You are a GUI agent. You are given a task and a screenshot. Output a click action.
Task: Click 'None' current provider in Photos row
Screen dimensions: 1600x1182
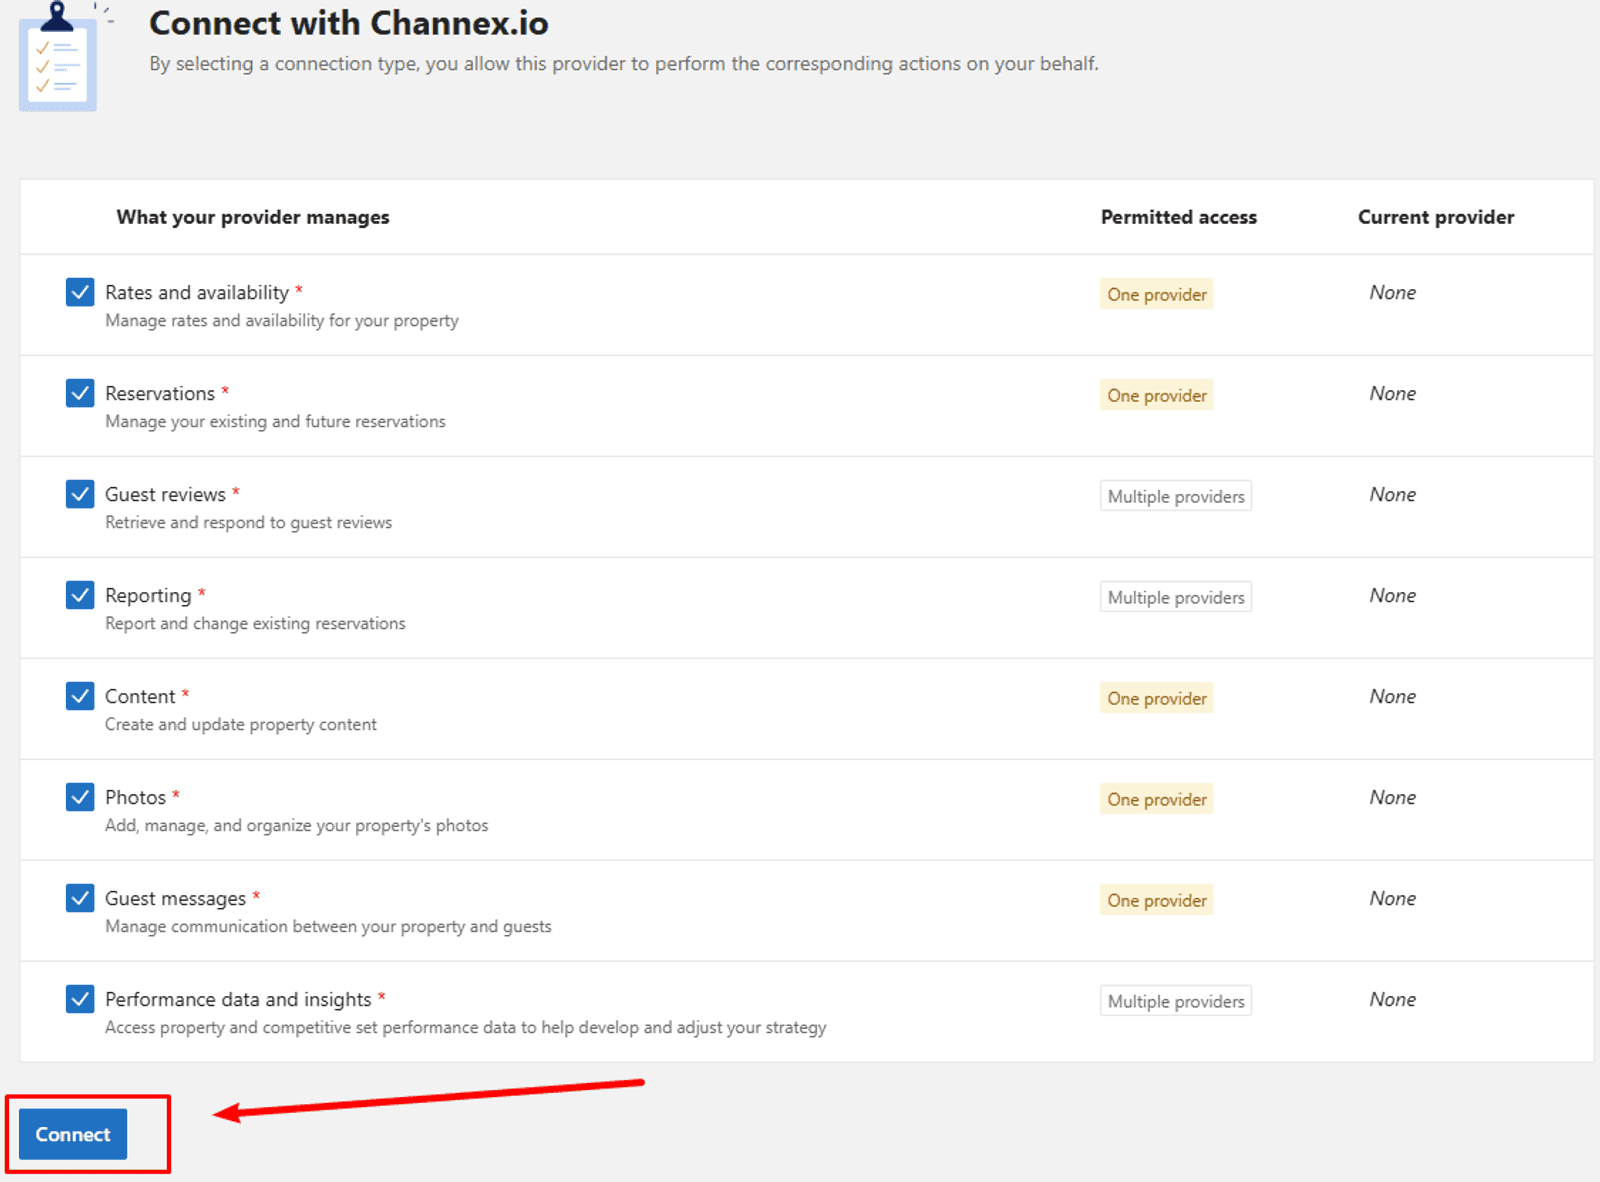(x=1393, y=797)
